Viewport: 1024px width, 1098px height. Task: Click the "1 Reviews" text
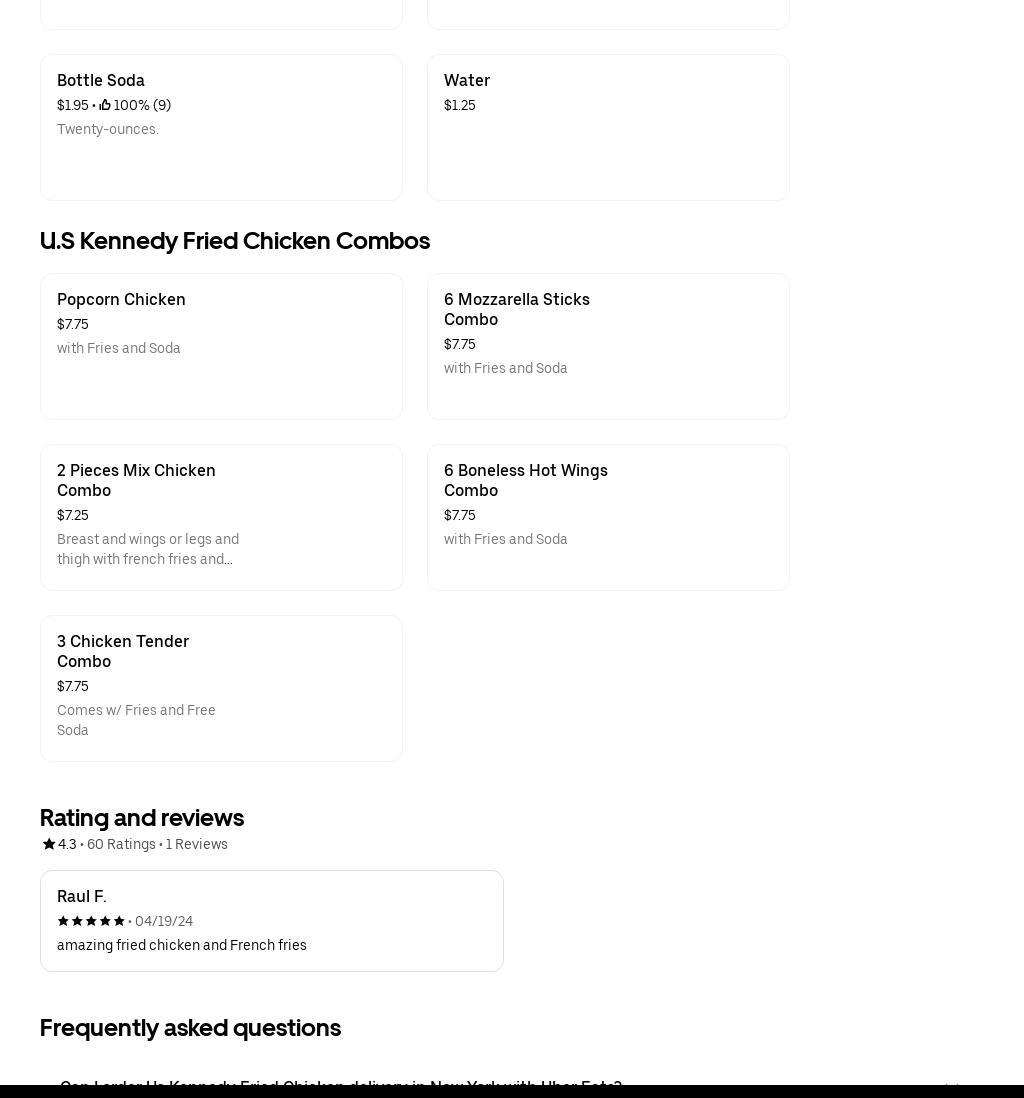197,844
